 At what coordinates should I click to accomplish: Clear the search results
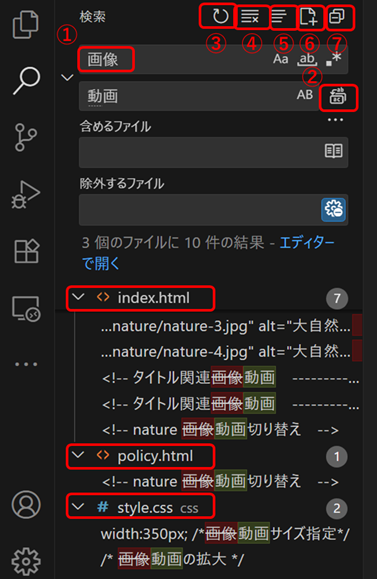coord(250,16)
